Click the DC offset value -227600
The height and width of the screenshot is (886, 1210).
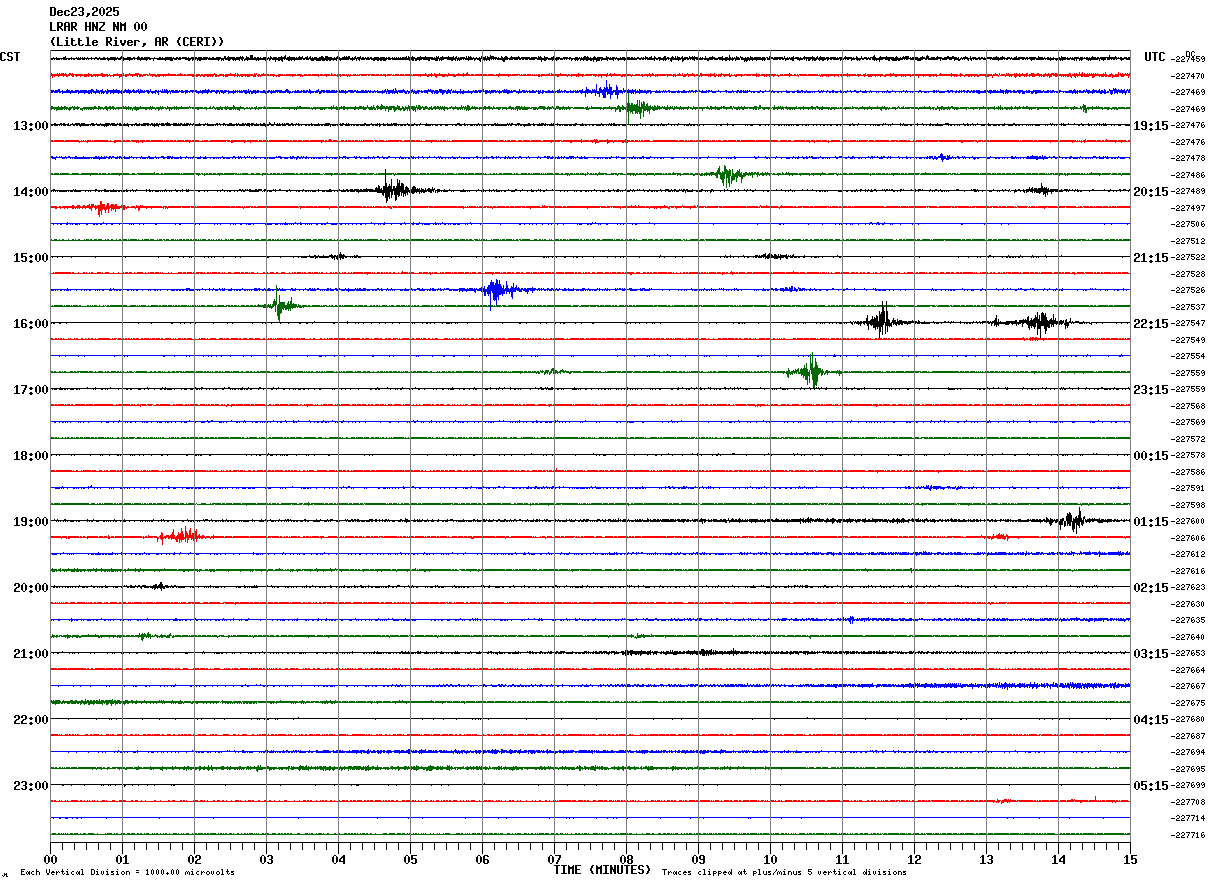coord(1188,522)
